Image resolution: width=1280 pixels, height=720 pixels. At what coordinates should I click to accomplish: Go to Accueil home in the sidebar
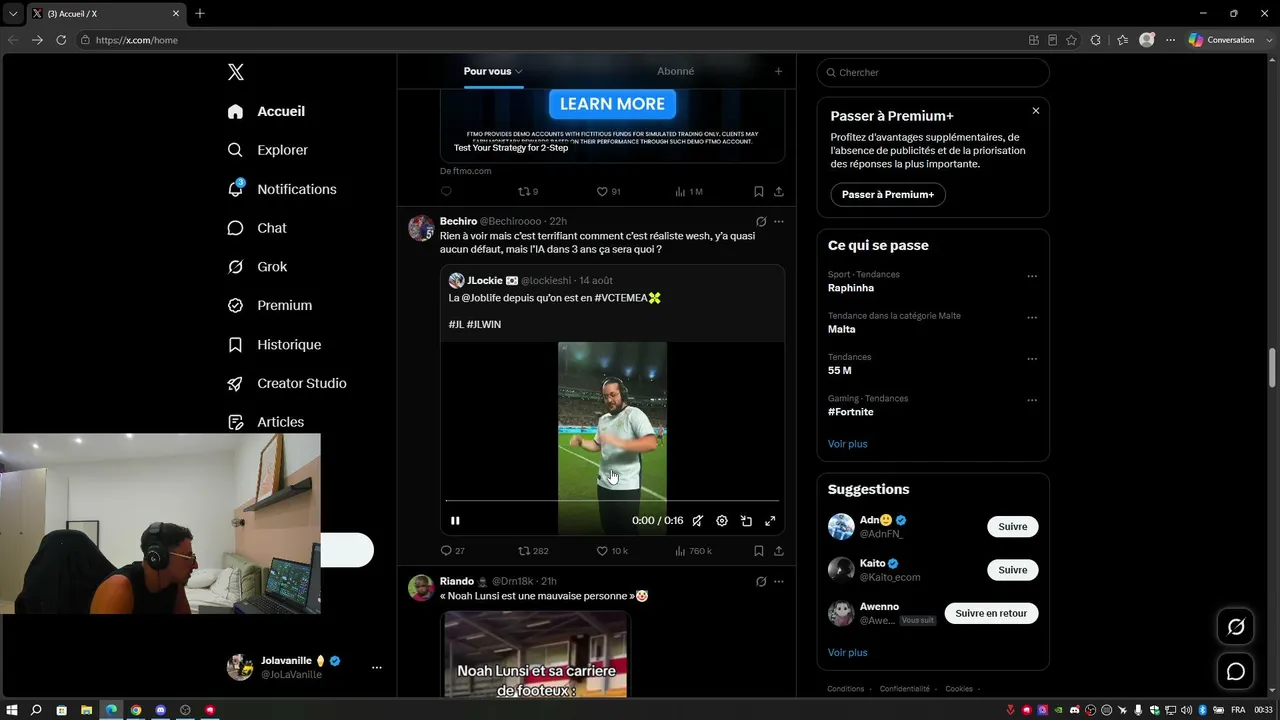[266, 111]
